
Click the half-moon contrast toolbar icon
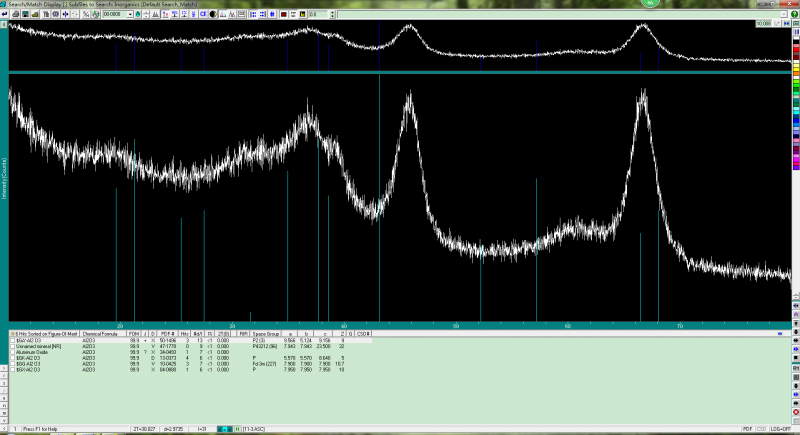point(212,13)
